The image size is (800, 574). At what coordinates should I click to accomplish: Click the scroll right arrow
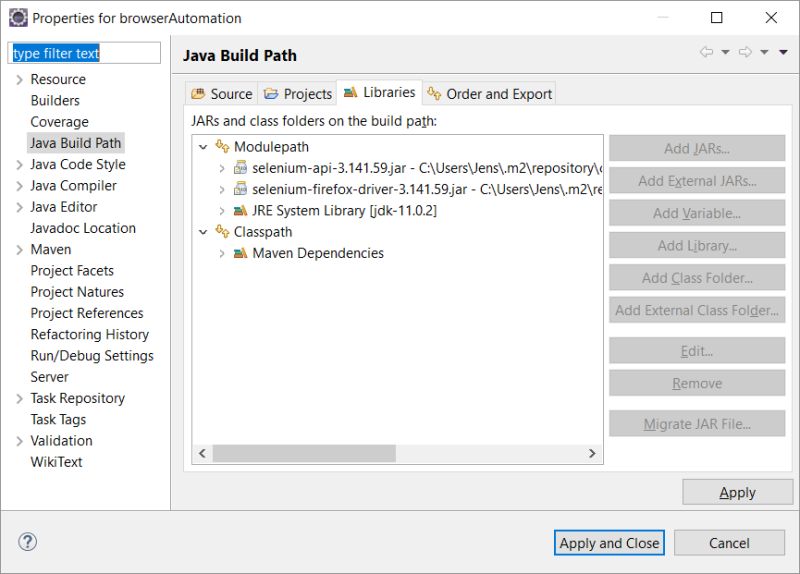592,453
